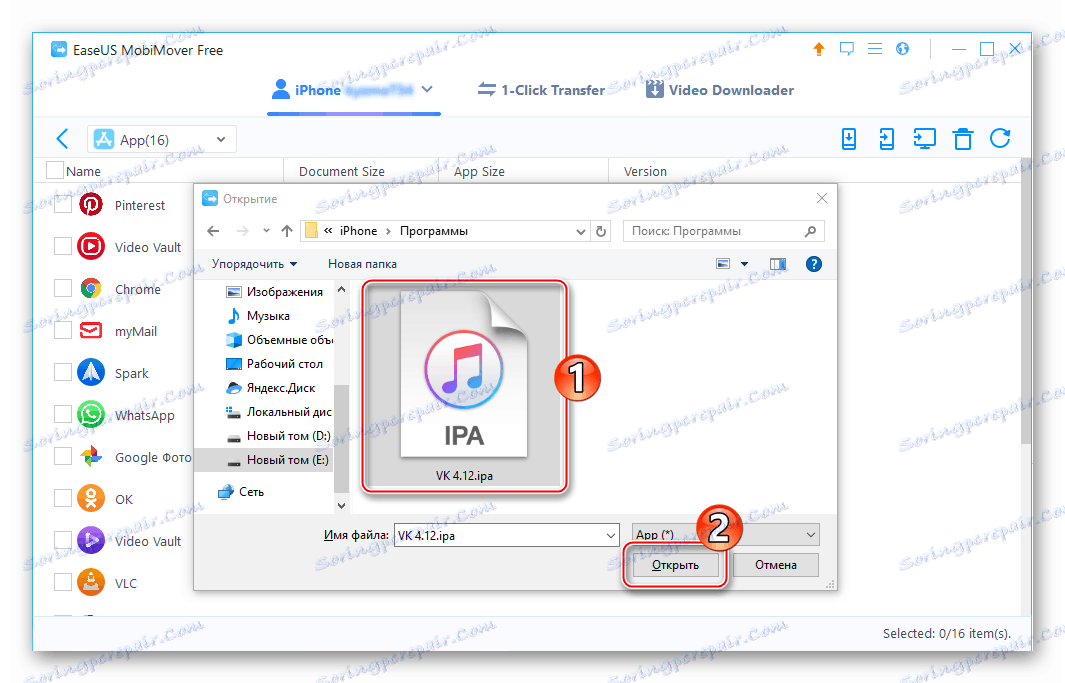Screen dimensions: 1065x683
Task: Select Изображения in the navigation tree
Action: coord(274,291)
